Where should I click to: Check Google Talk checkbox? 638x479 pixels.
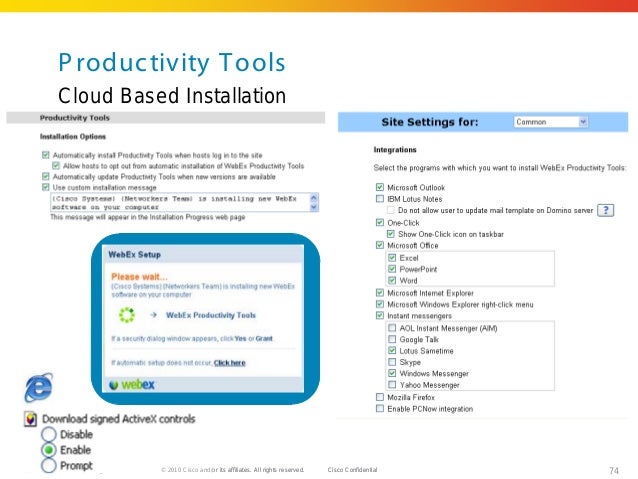pos(392,339)
